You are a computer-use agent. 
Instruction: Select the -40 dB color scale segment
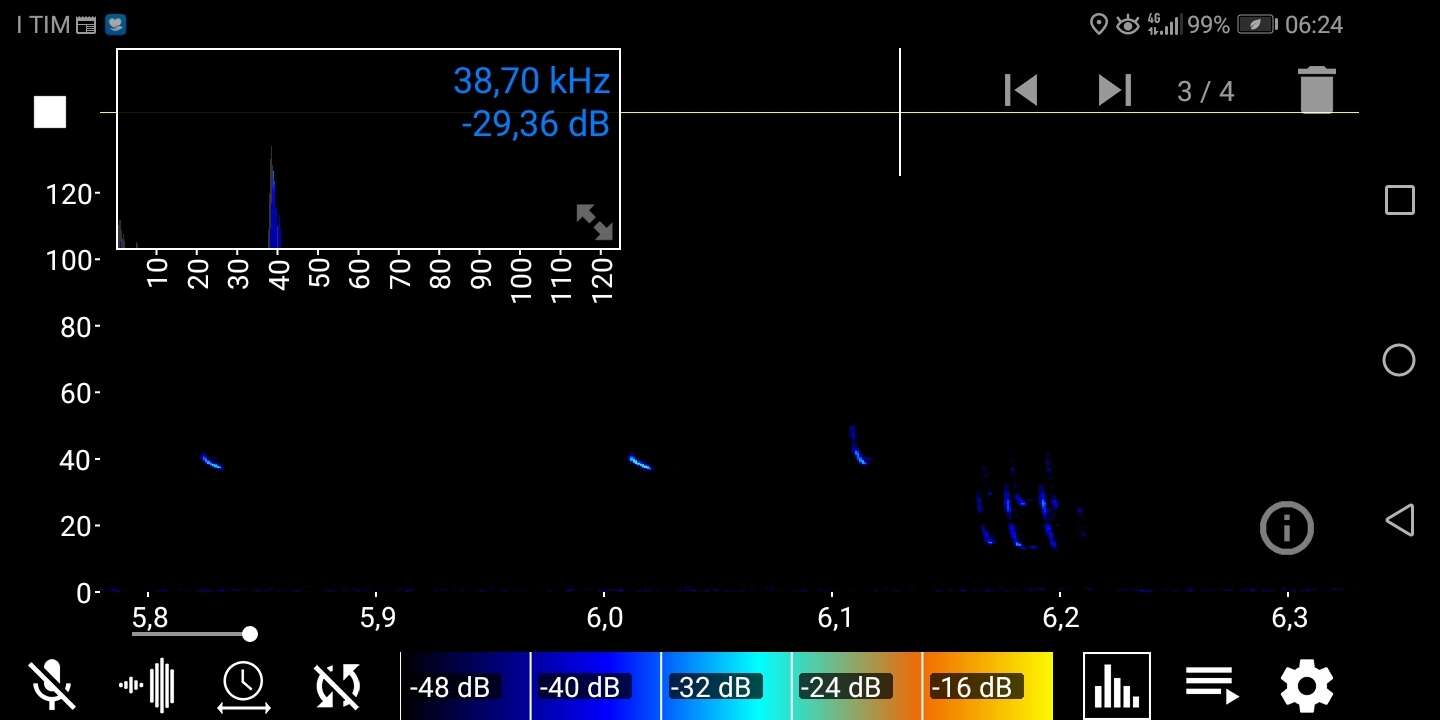[596, 686]
